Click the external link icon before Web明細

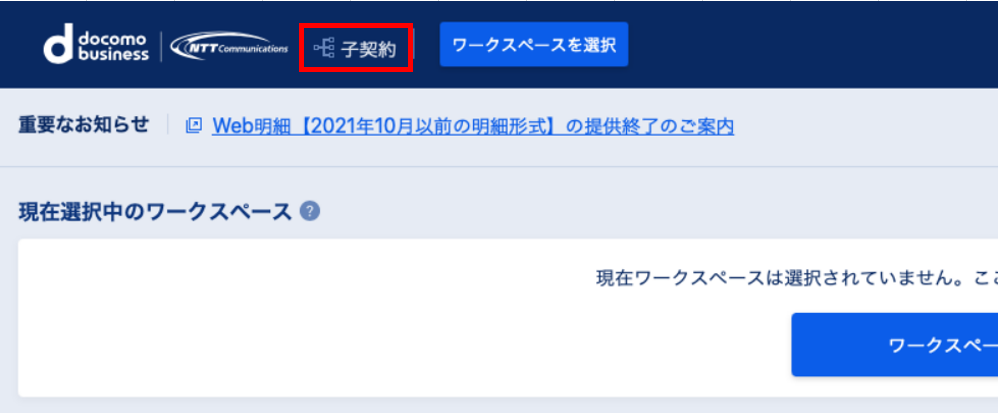pyautogui.click(x=193, y=125)
